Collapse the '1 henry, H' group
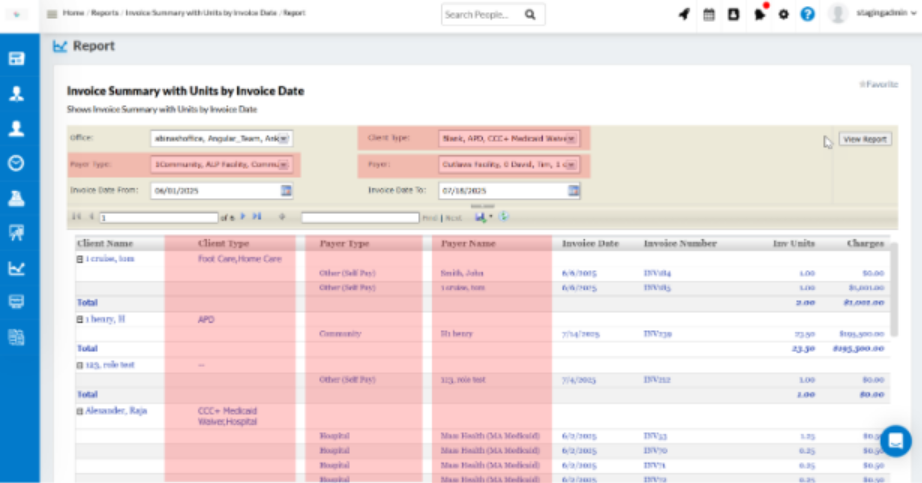Image resolution: width=922 pixels, height=483 pixels. pos(79,319)
